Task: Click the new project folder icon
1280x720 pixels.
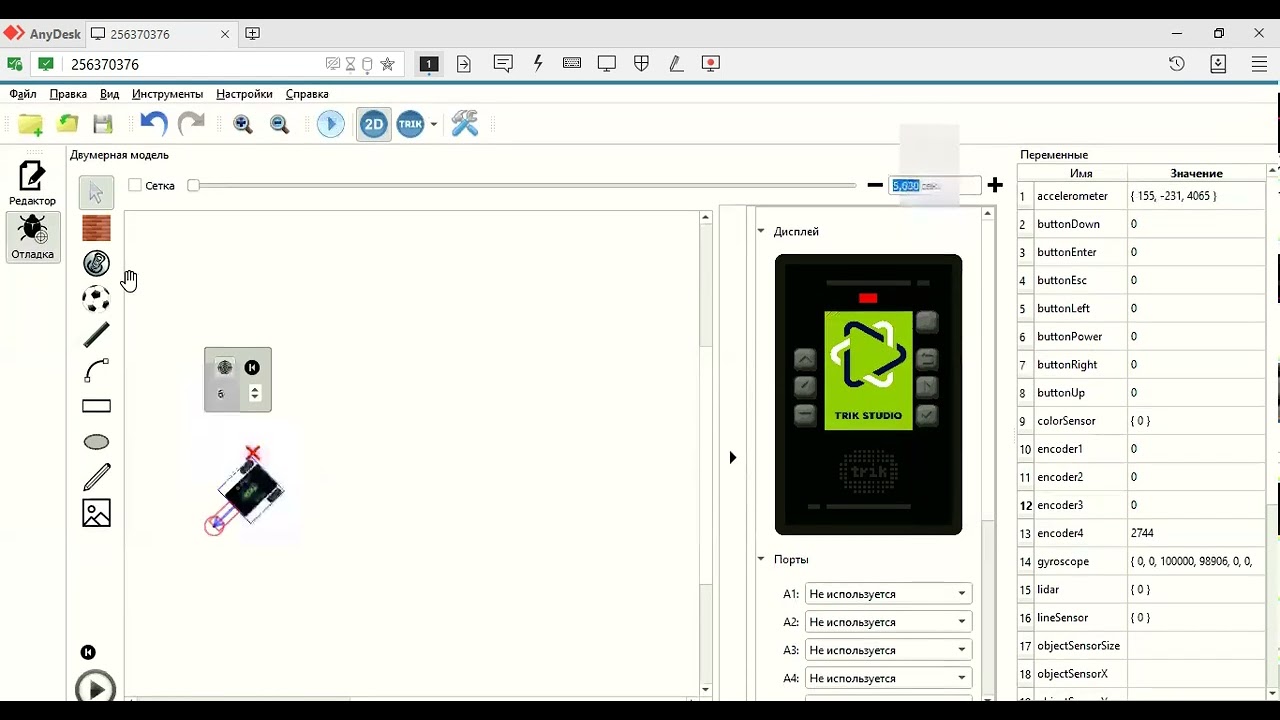Action: point(31,124)
